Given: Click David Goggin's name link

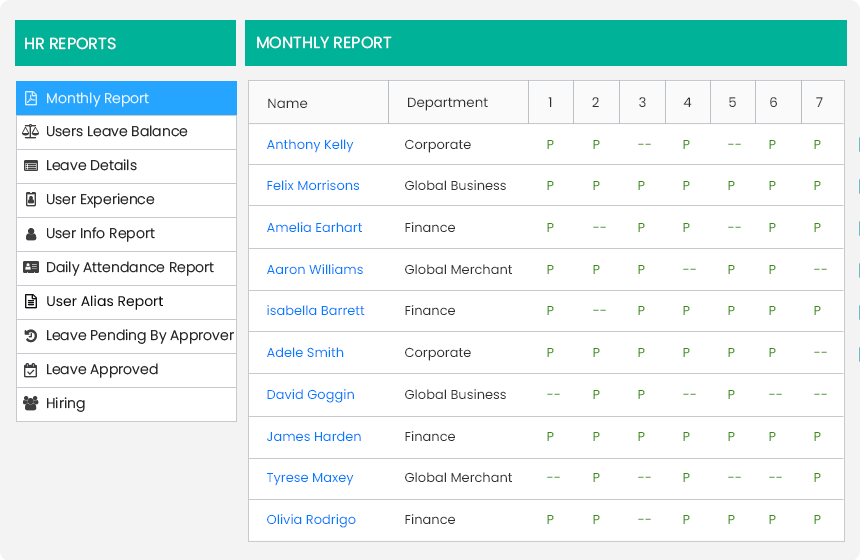Looking at the screenshot, I should (310, 395).
